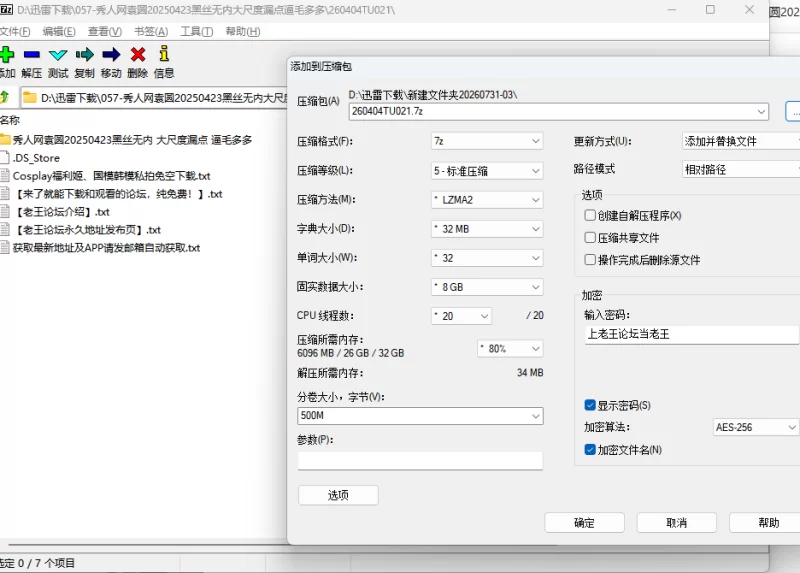Enable 创建自解压程序(X) checkbox
Image resolution: width=800 pixels, height=573 pixels.
pos(590,215)
